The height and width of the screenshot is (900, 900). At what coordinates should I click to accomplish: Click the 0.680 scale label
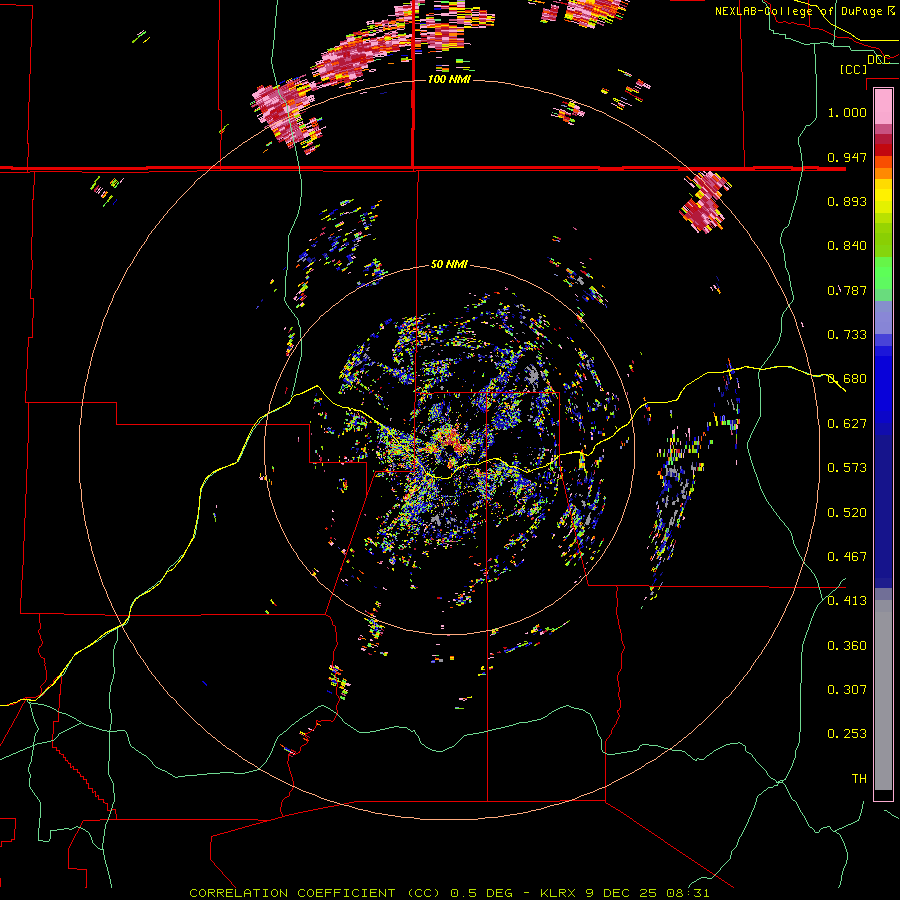coord(847,379)
